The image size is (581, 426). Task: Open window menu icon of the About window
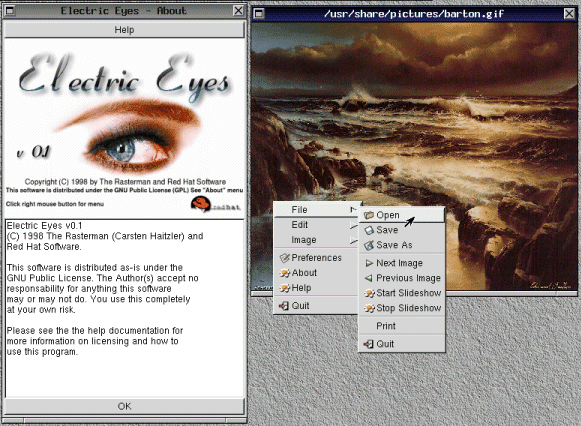10,11
